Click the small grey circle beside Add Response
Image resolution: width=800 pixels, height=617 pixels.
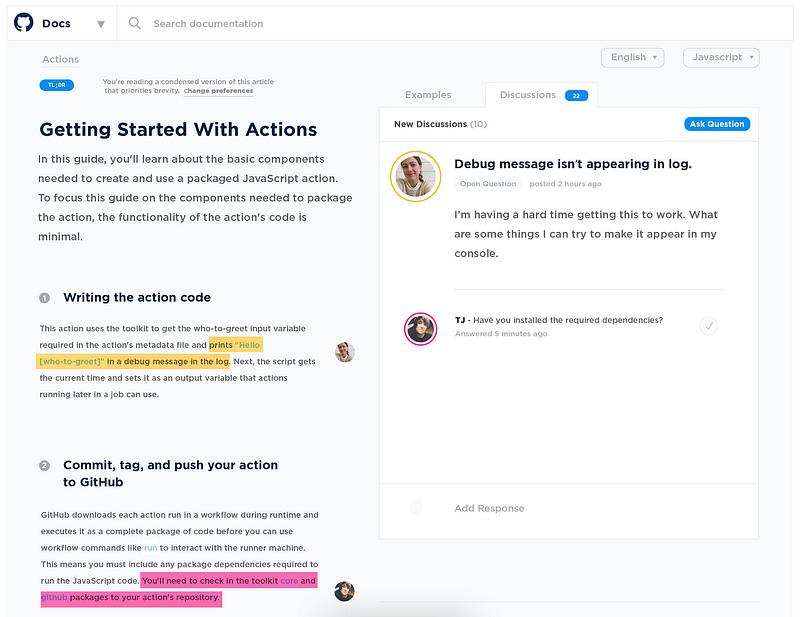[417, 507]
